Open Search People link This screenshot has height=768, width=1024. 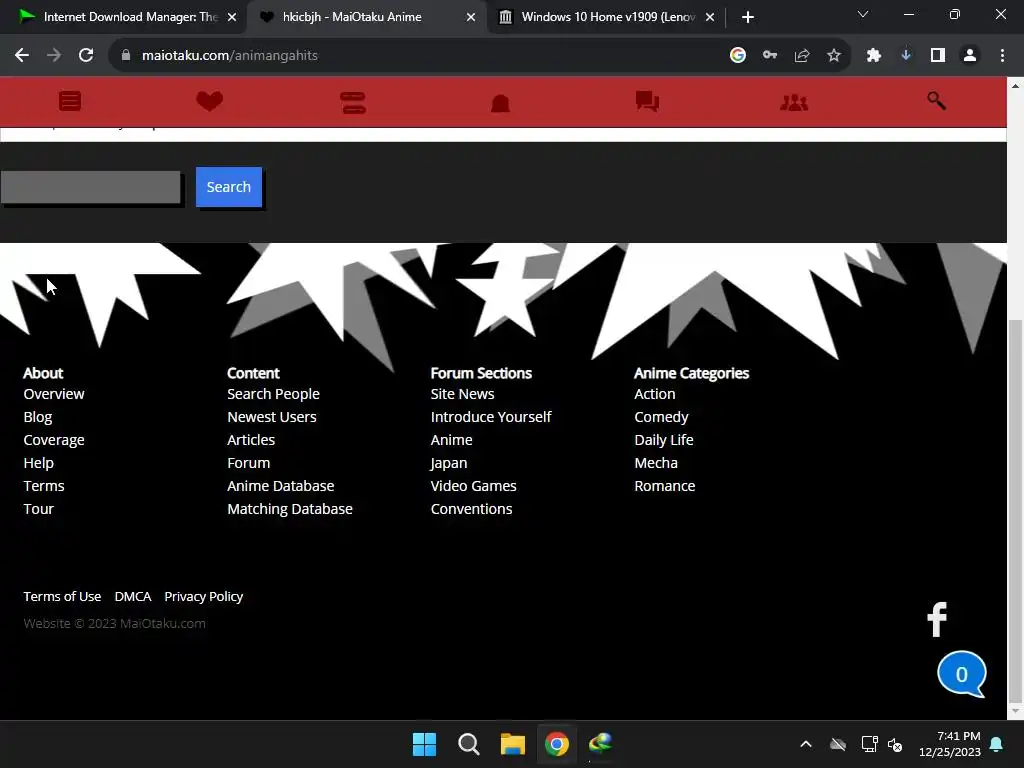273,394
